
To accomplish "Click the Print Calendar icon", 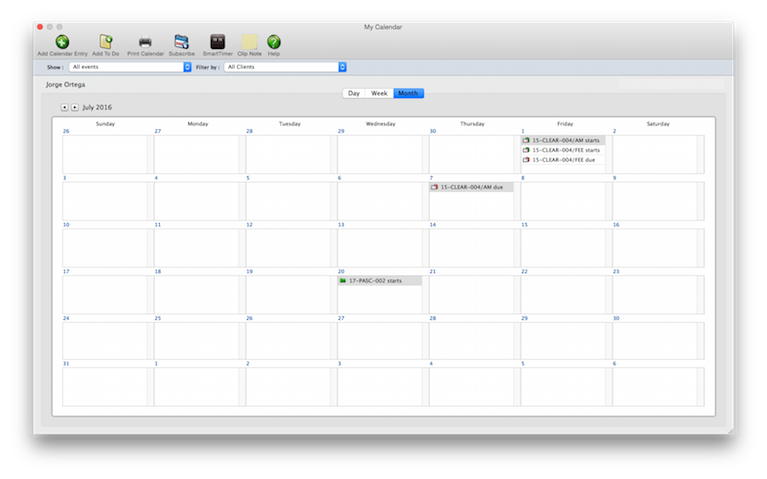I will coord(145,42).
